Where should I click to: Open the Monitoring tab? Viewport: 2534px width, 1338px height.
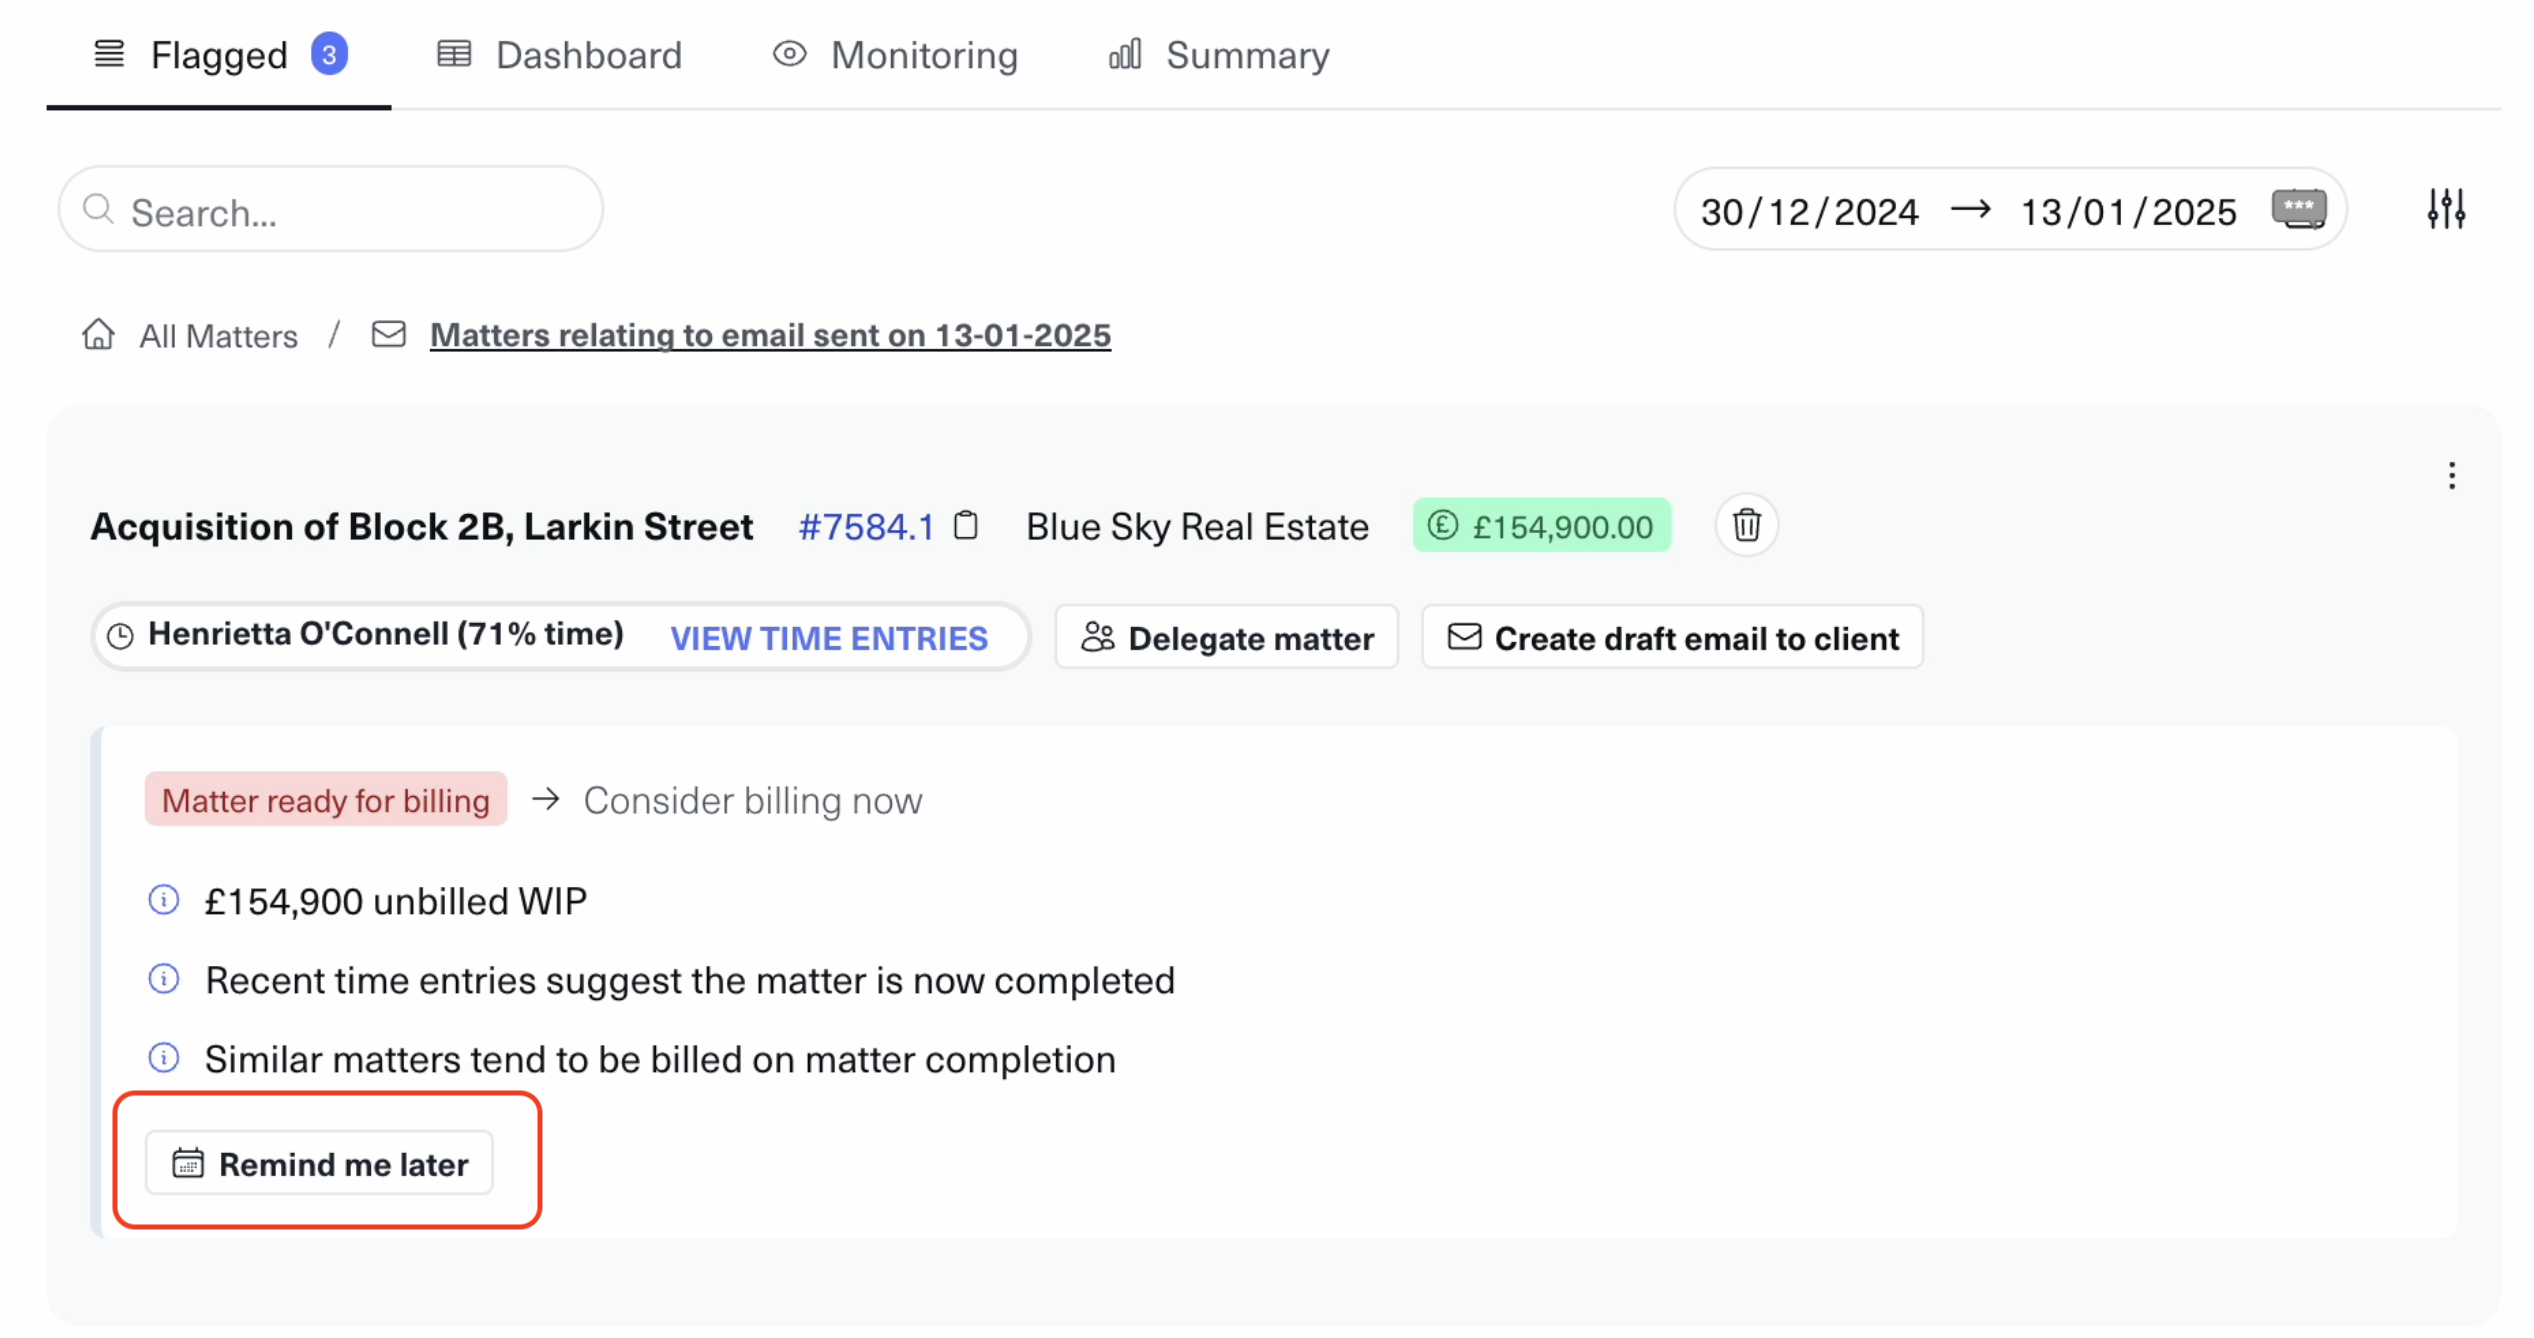[x=895, y=55]
